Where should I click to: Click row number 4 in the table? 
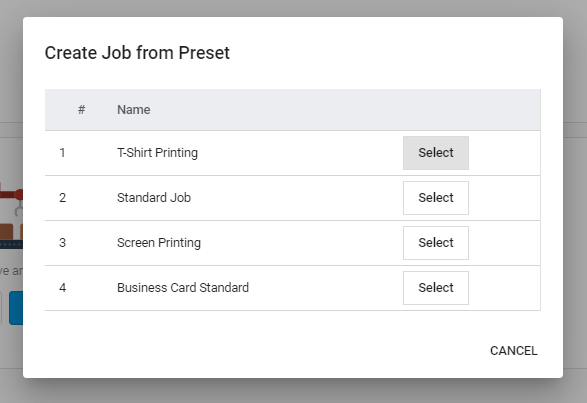pos(62,288)
